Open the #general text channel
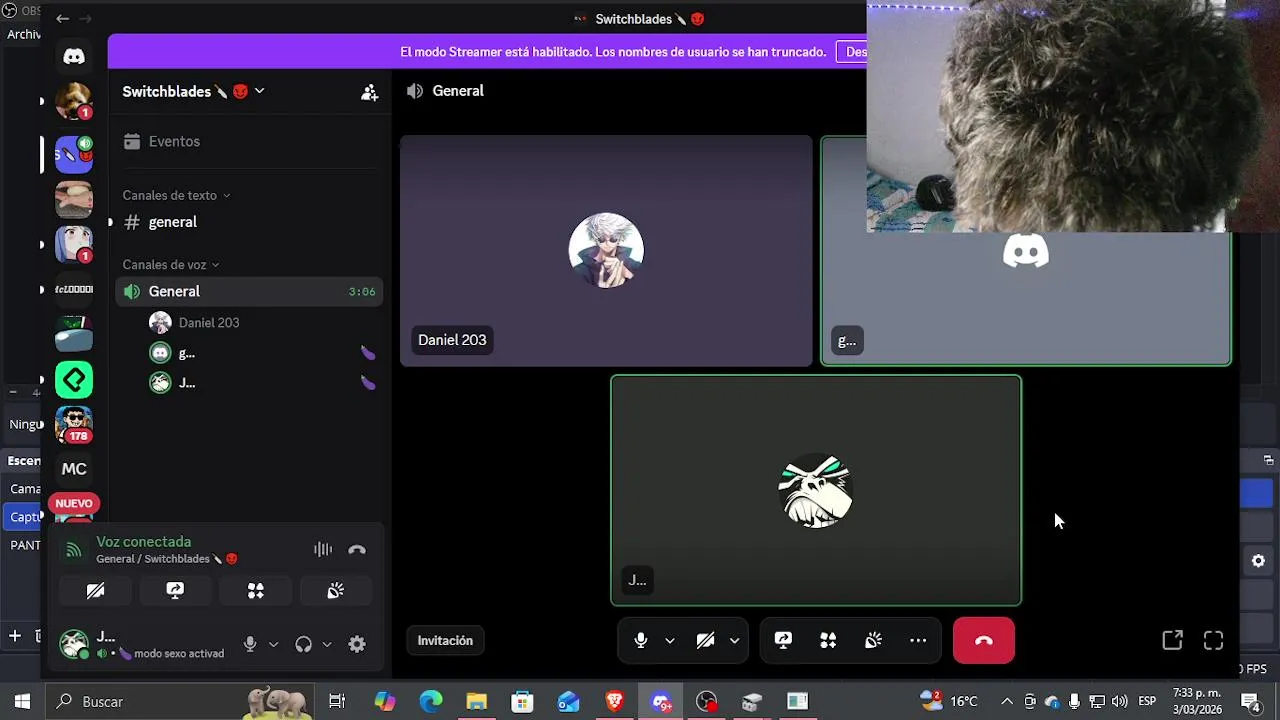The width and height of the screenshot is (1280, 720). (250, 222)
